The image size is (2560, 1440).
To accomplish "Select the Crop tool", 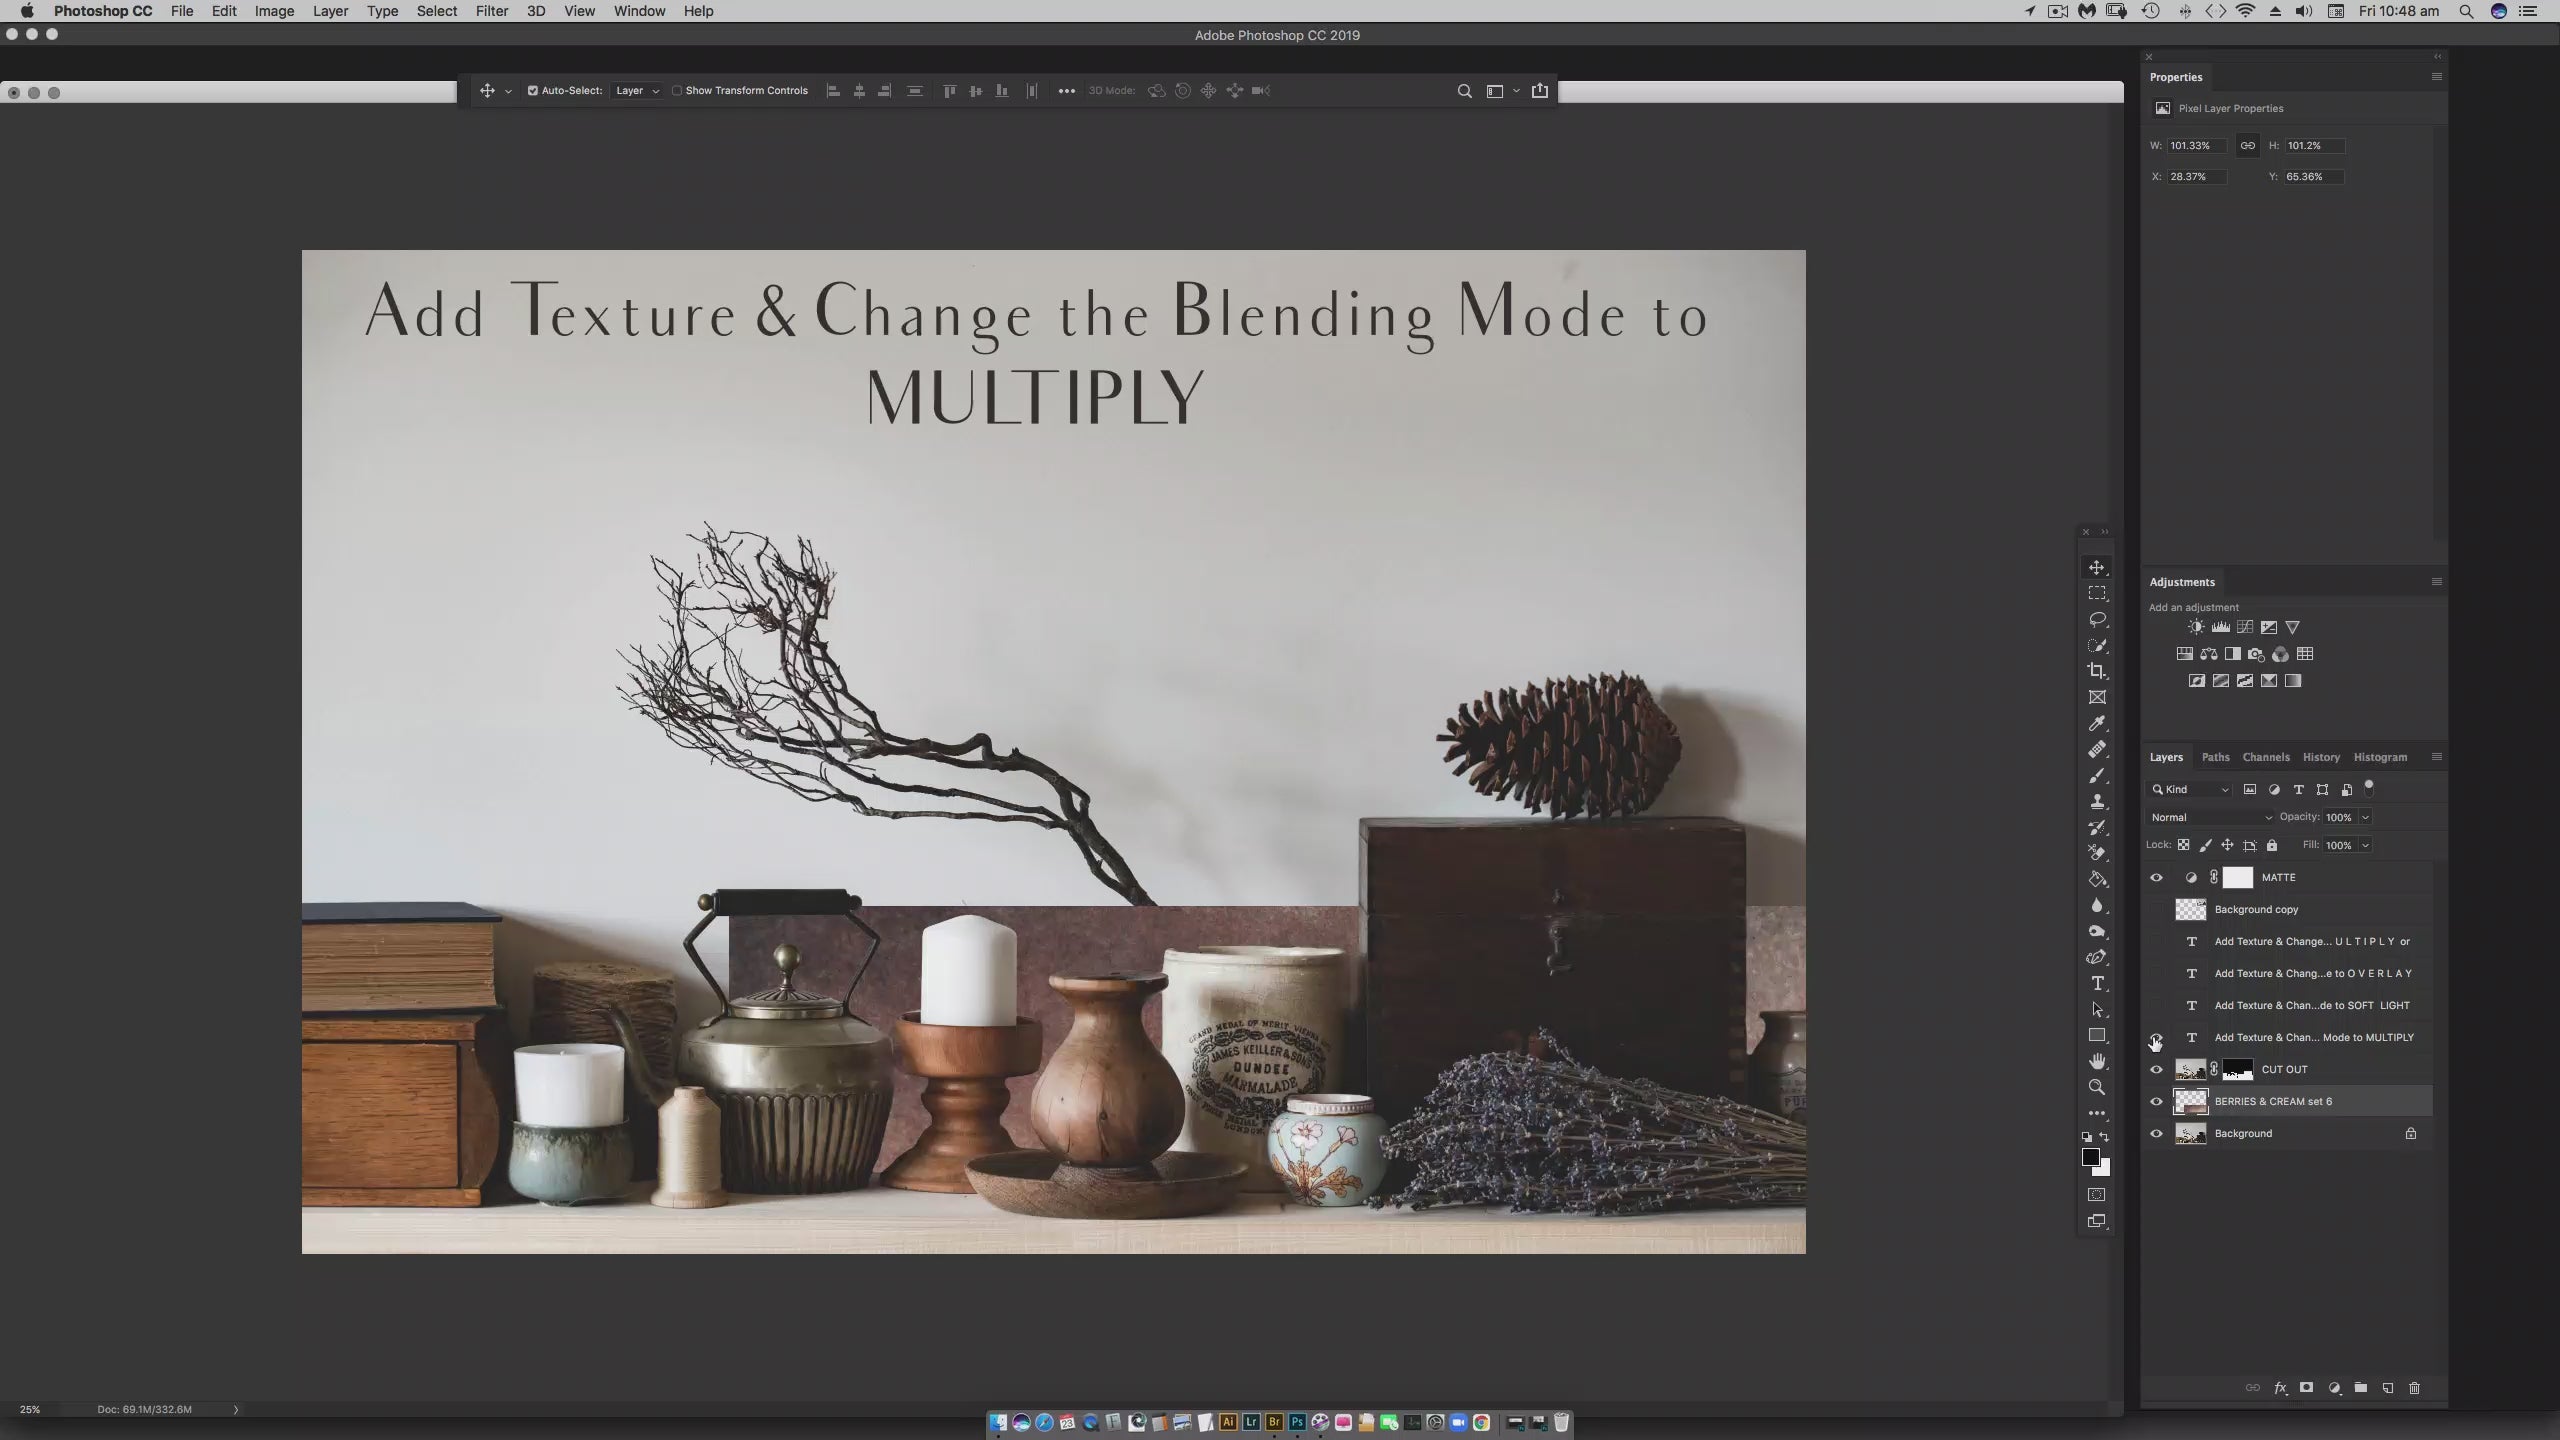I will coord(2097,671).
